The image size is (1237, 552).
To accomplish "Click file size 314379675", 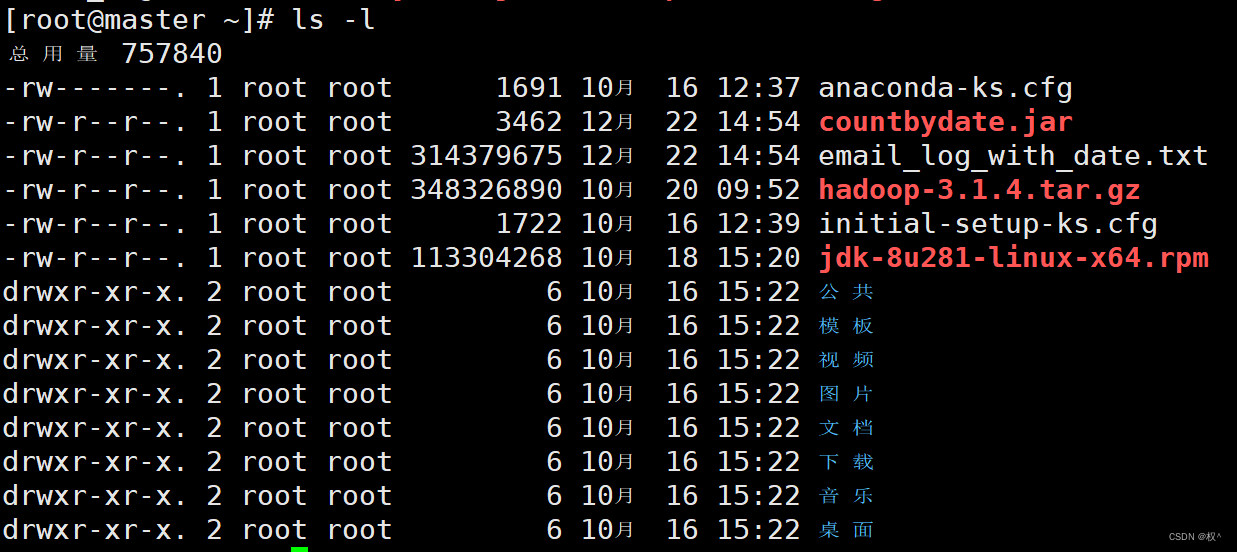I will 486,157.
